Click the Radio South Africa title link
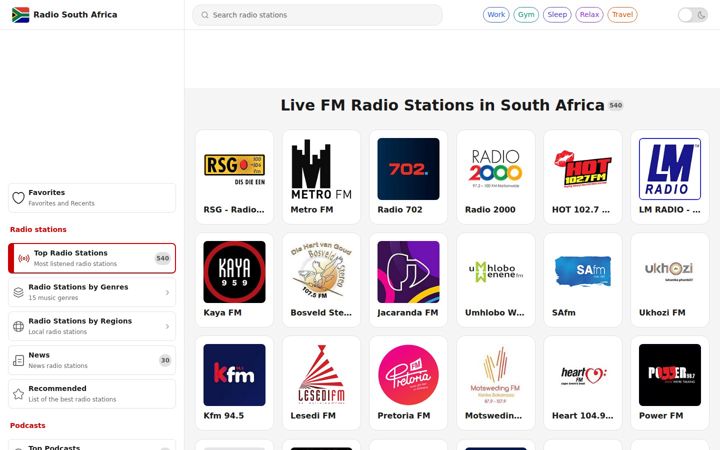720x450 pixels. coord(75,15)
